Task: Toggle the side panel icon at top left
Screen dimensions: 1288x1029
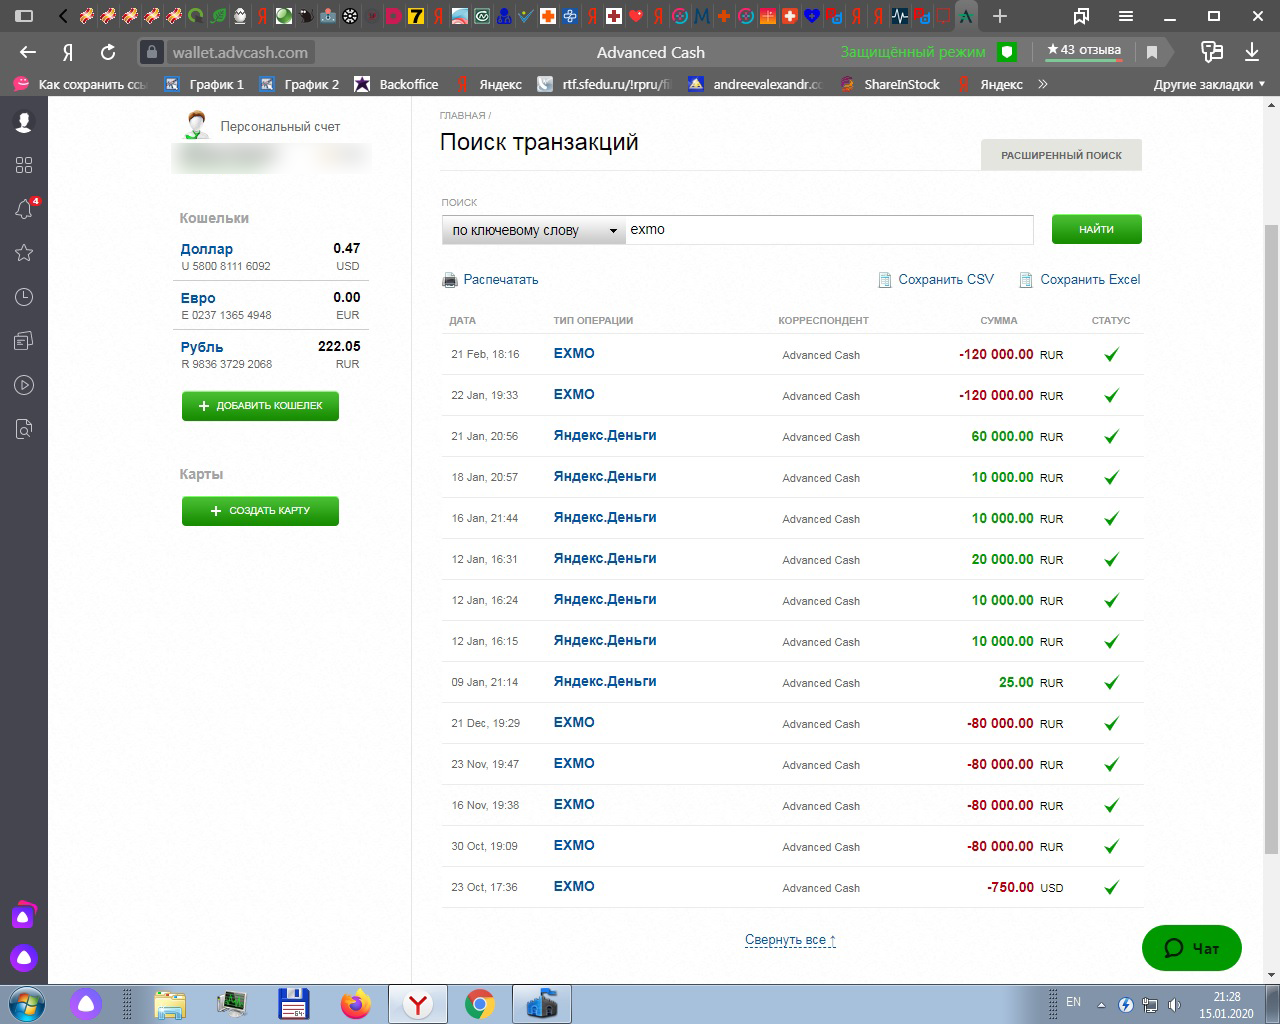Action: (24, 17)
